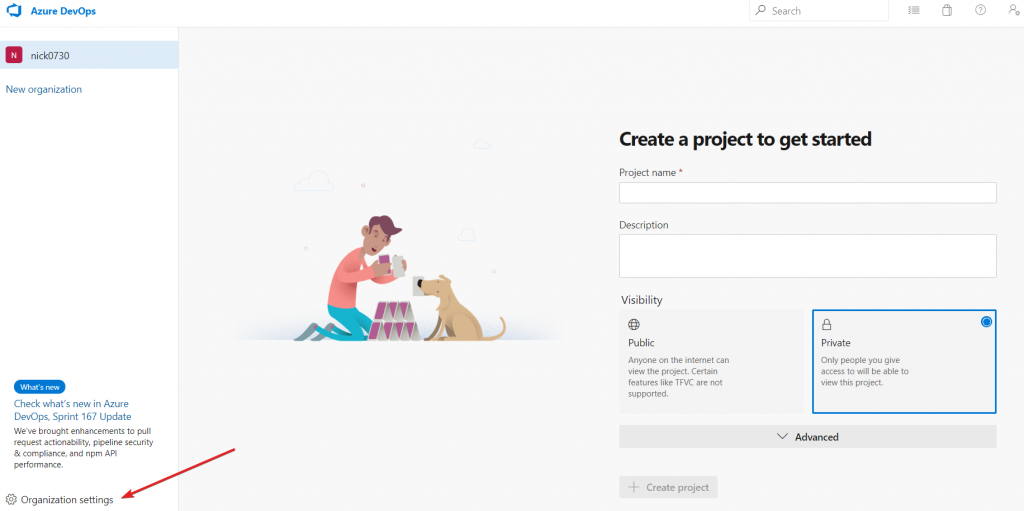This screenshot has height=511, width=1024.
Task: Click the Azure DevOps logo icon
Action: tap(14, 11)
